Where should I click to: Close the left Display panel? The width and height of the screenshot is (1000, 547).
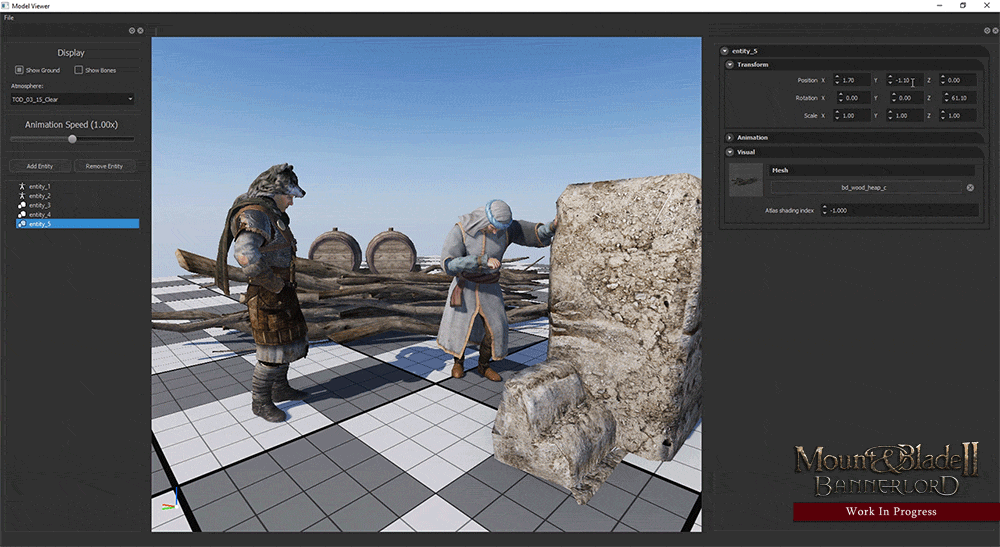(x=140, y=31)
